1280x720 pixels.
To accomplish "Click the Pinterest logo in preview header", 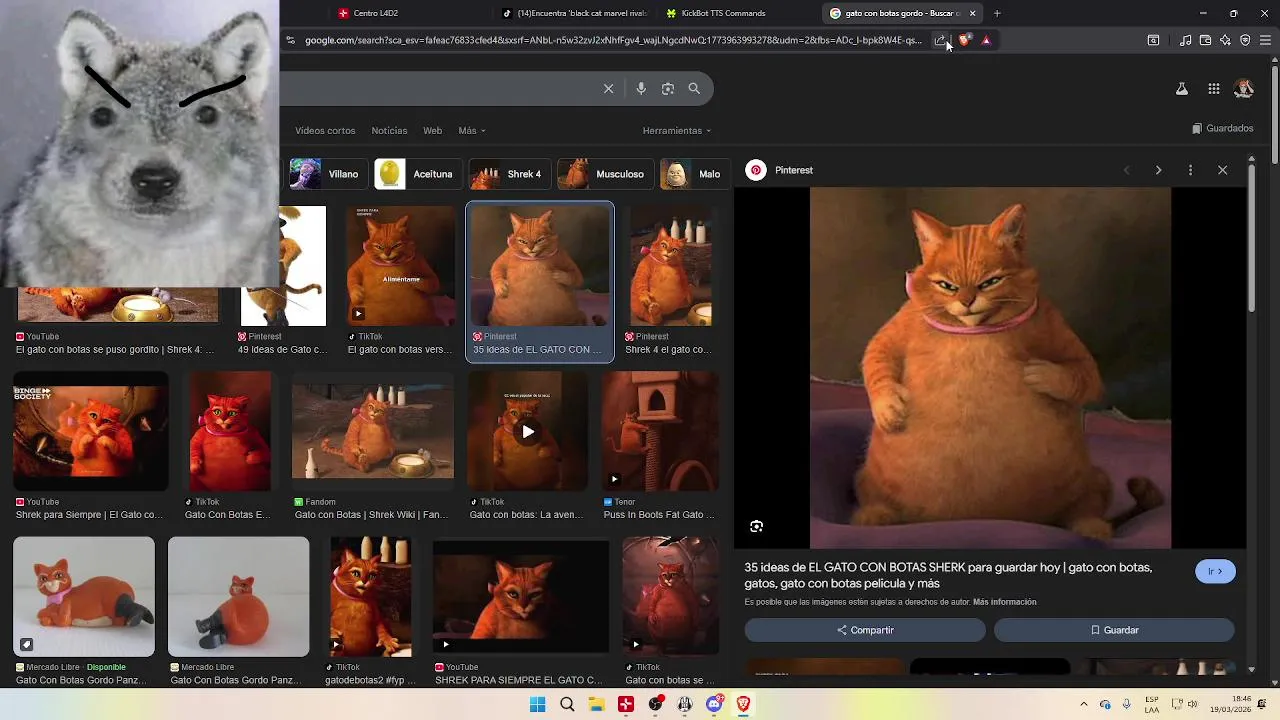I will 756,170.
